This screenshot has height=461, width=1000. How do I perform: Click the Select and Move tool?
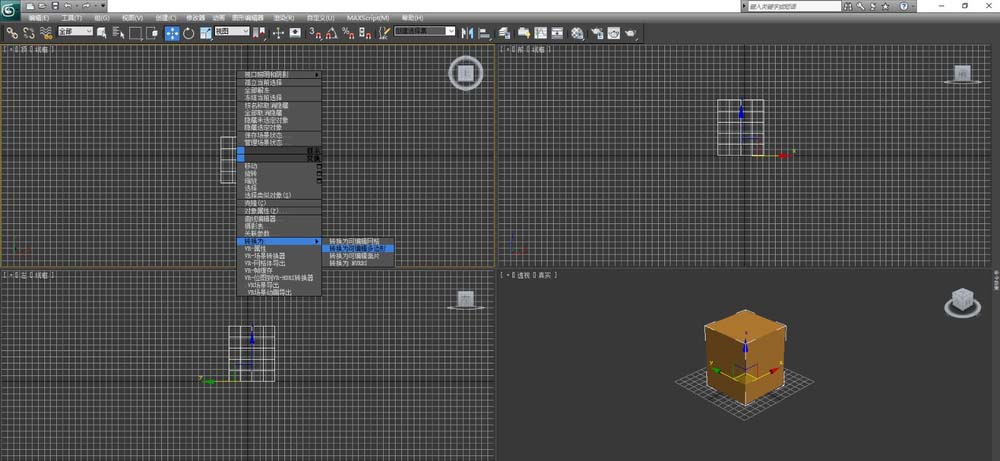click(172, 33)
